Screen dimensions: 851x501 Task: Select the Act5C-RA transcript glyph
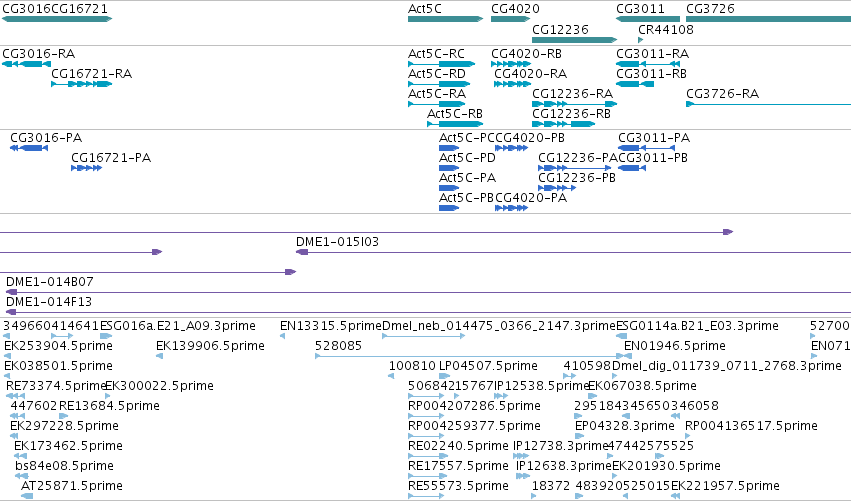pyautogui.click(x=436, y=104)
